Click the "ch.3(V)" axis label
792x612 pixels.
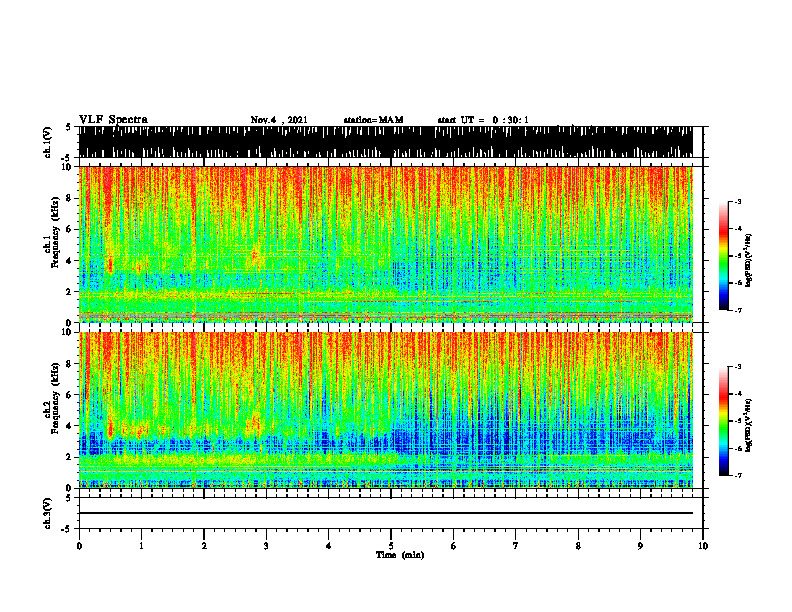[48, 513]
